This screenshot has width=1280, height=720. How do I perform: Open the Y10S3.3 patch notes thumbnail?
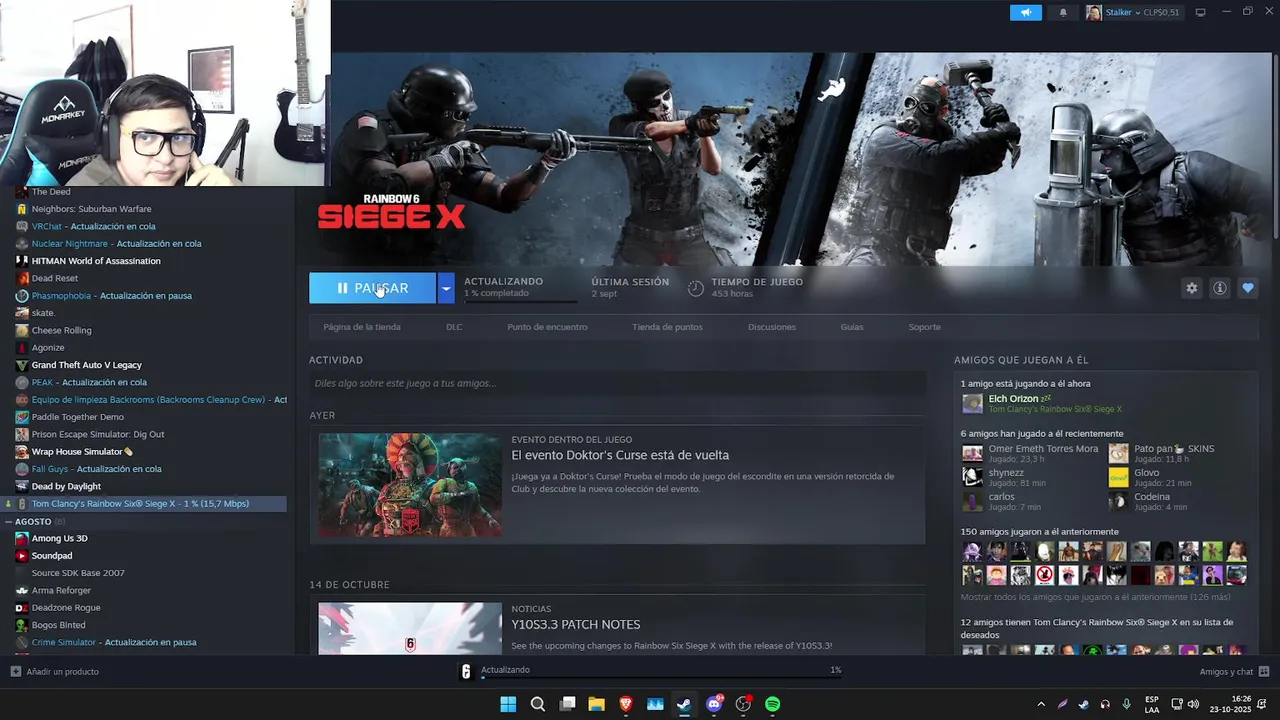tap(410, 628)
